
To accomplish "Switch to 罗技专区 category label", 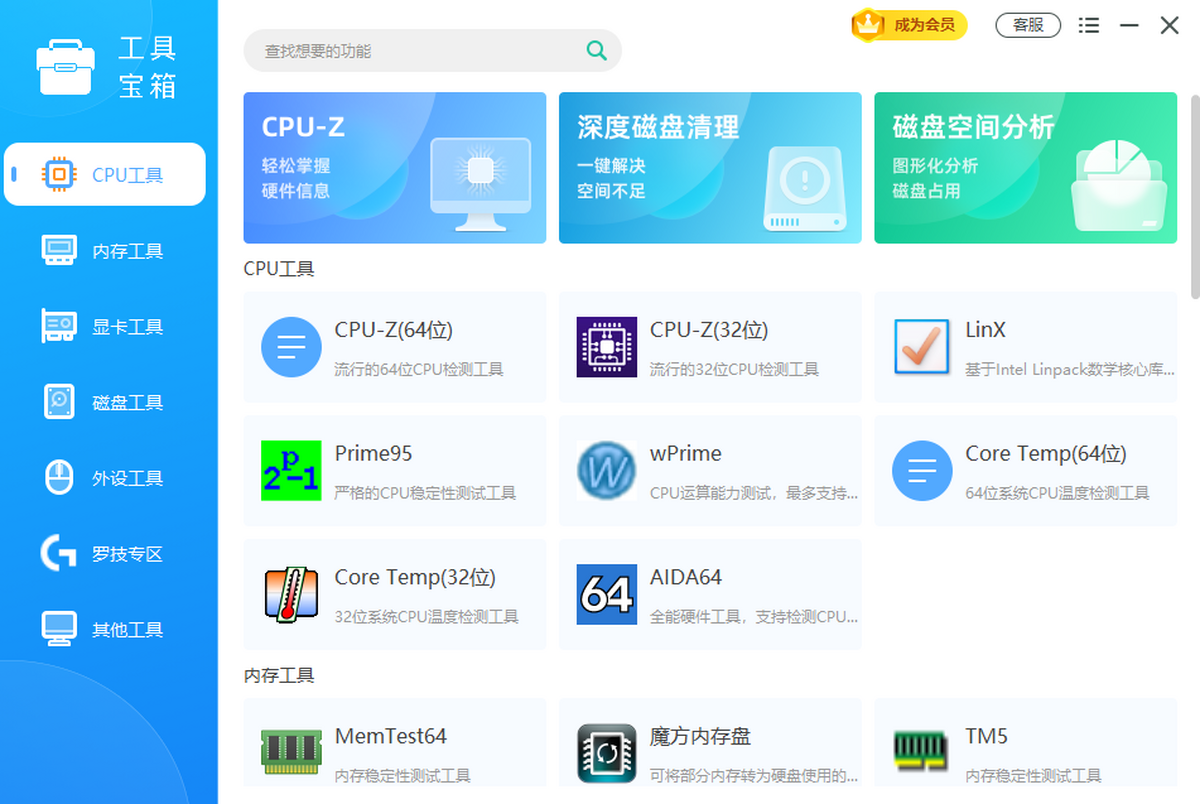I will [x=127, y=554].
